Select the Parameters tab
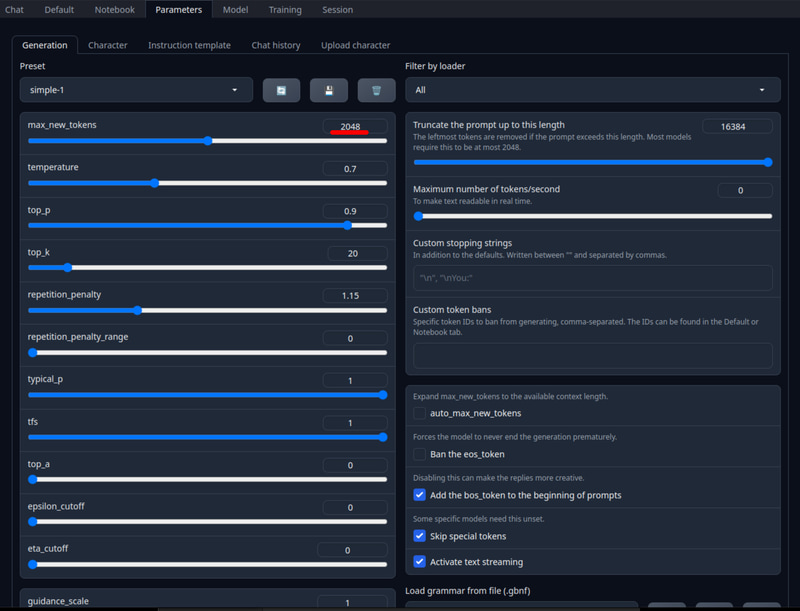 179,10
